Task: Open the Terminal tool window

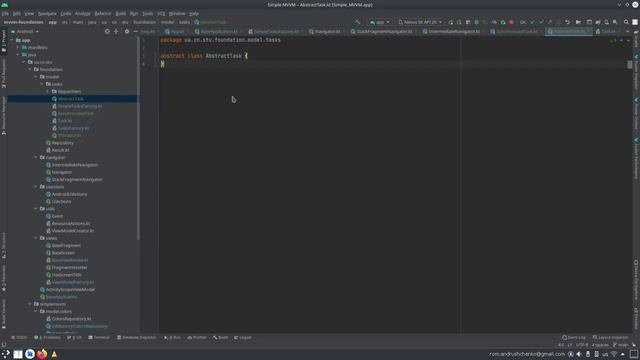Action: click(99, 338)
